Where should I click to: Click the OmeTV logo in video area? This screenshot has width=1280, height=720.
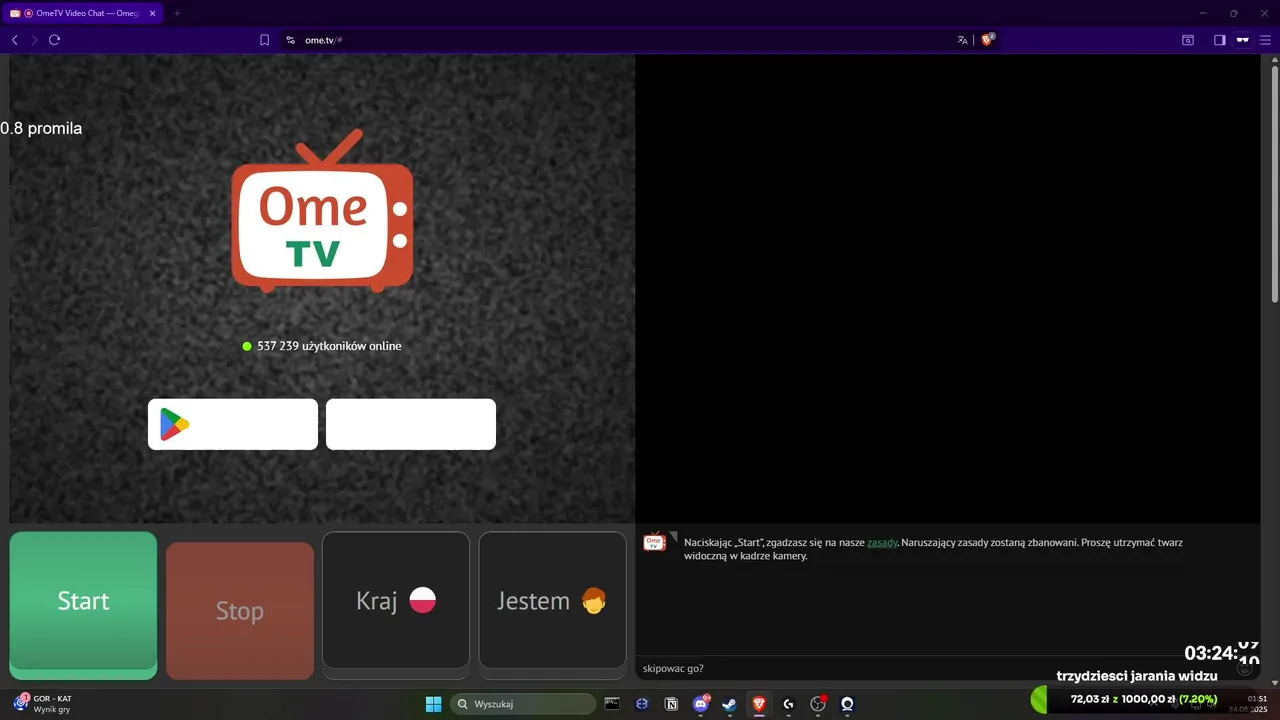coord(322,211)
